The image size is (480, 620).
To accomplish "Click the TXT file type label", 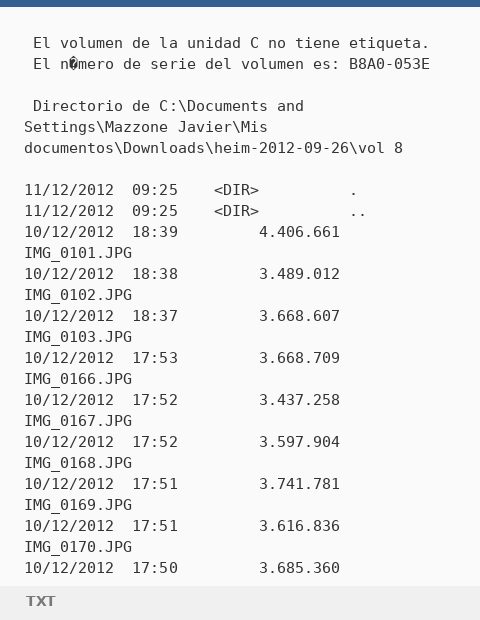I will tap(40, 601).
